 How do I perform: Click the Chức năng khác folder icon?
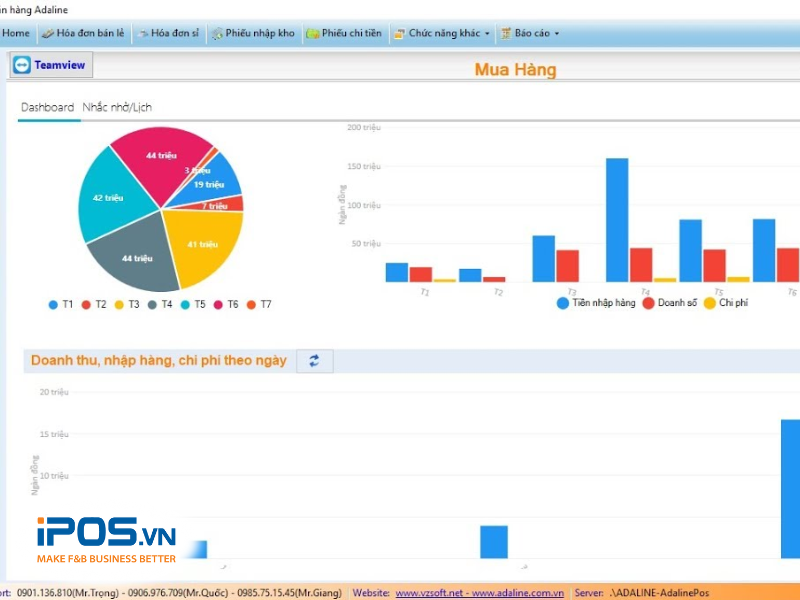pyautogui.click(x=399, y=34)
